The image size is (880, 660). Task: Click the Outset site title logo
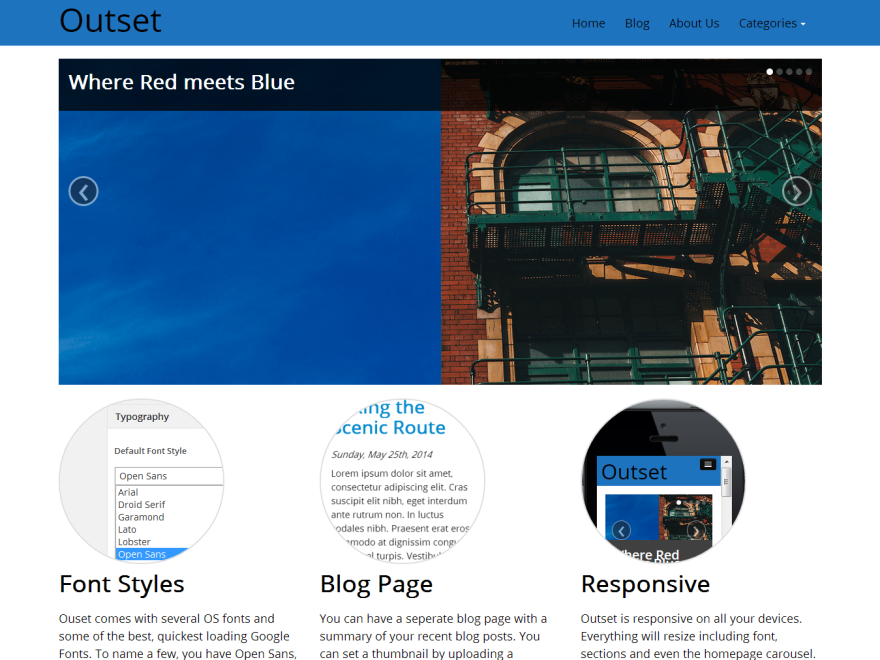[110, 21]
